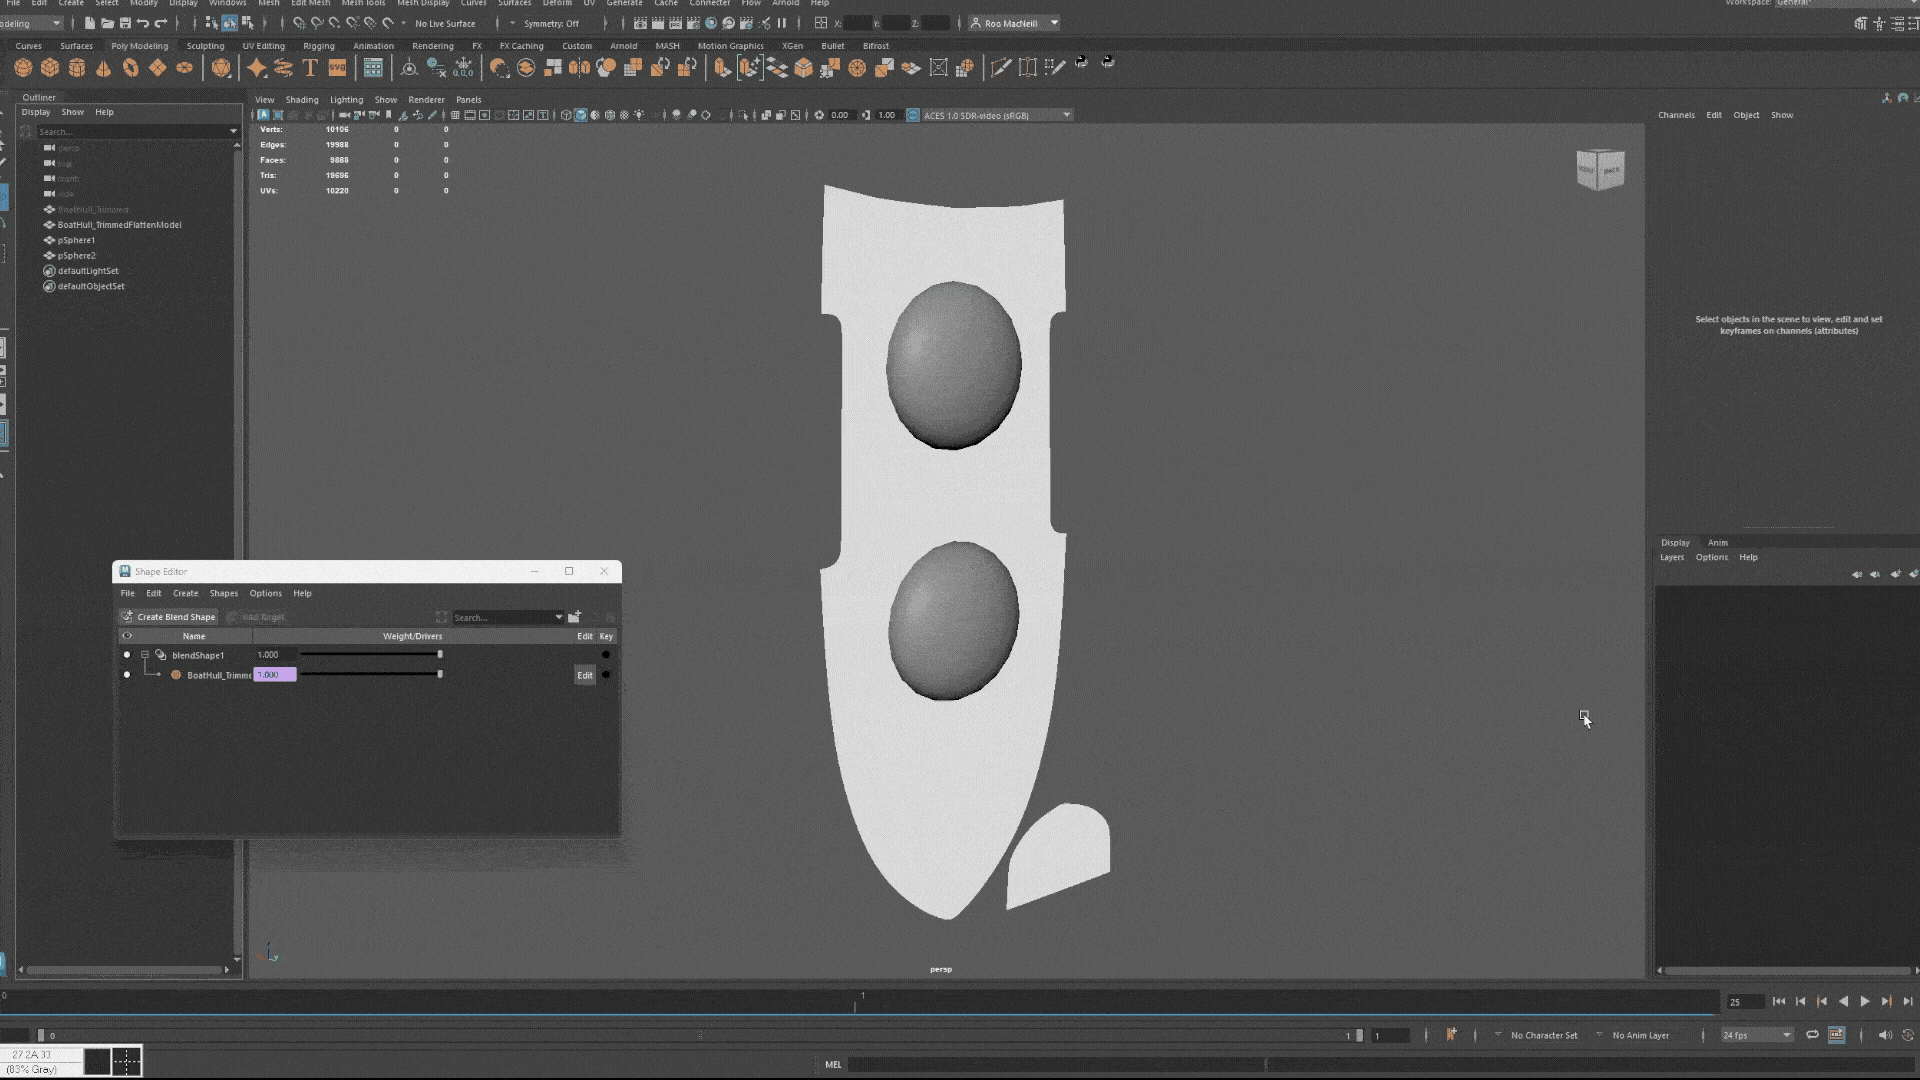The height and width of the screenshot is (1080, 1920).
Task: Toggle visibility of BoatHull_Trimmed target
Action: tap(127, 675)
